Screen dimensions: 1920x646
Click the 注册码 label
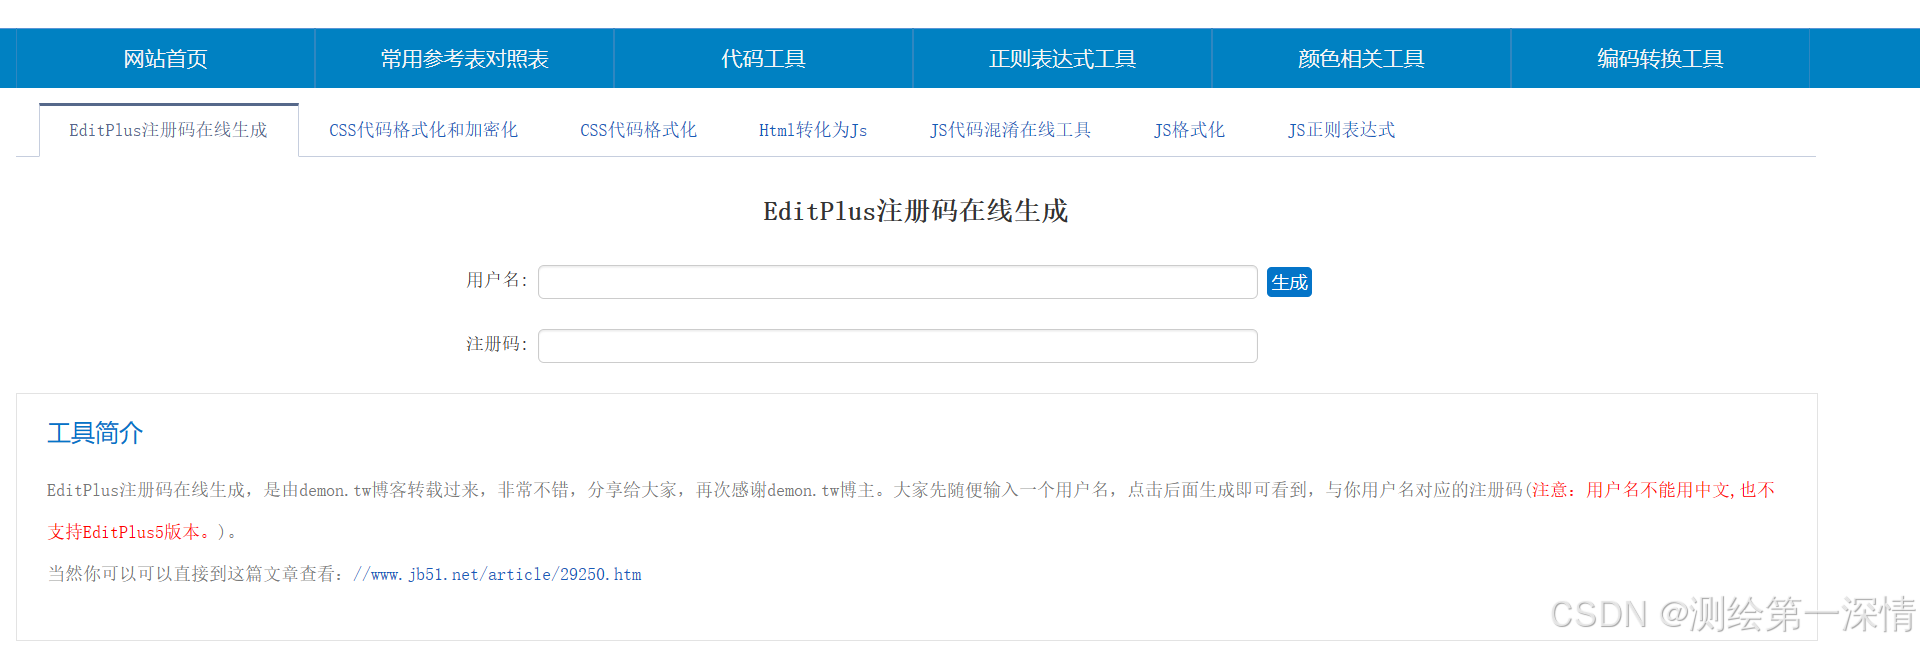point(496,344)
